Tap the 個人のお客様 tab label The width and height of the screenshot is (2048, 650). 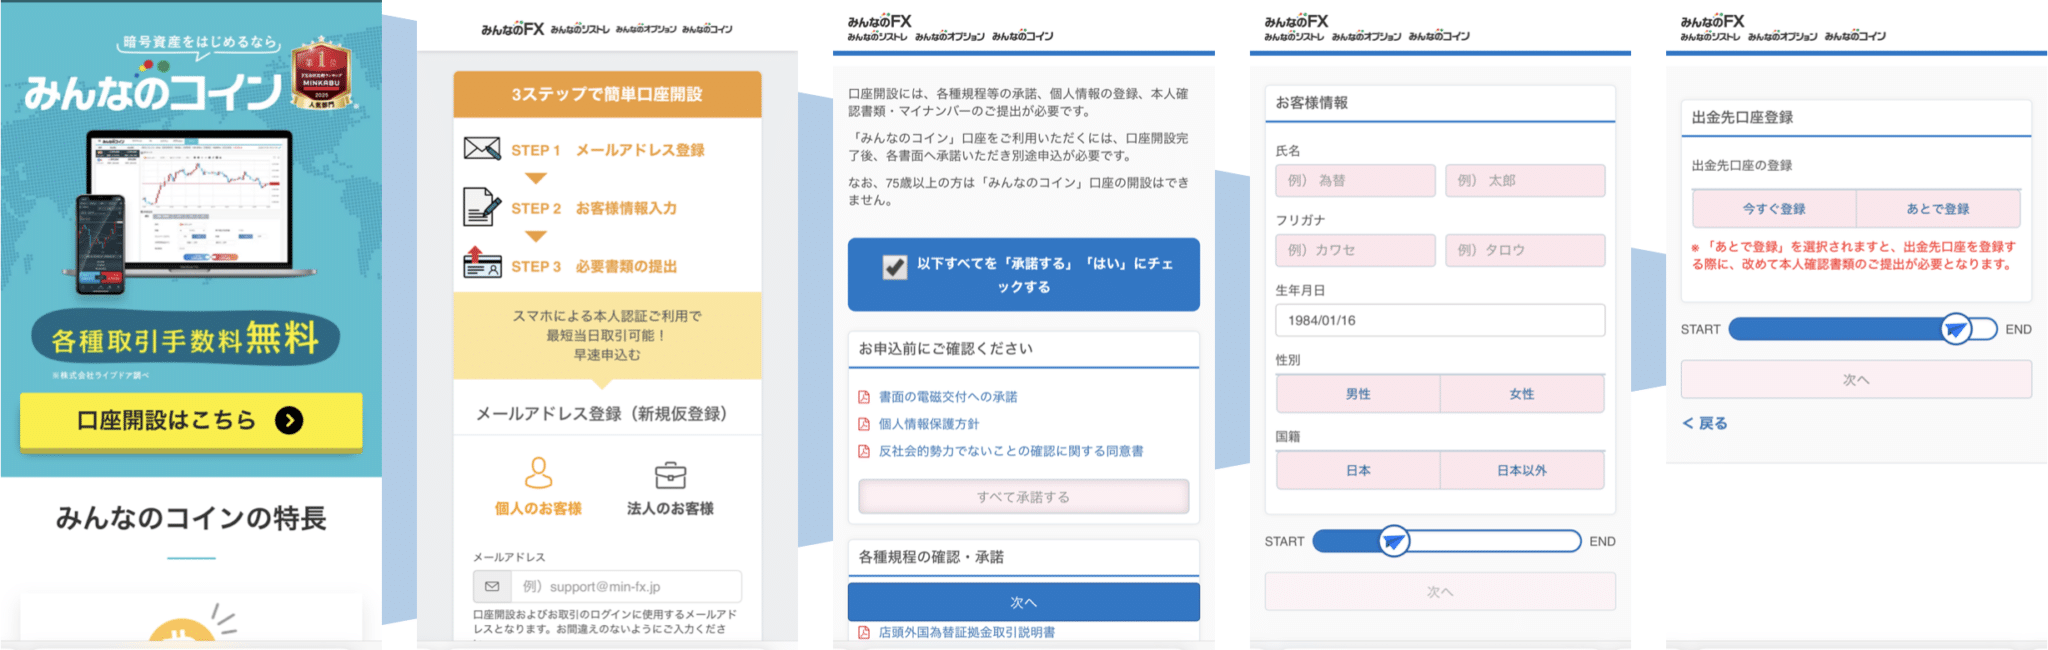(x=538, y=508)
